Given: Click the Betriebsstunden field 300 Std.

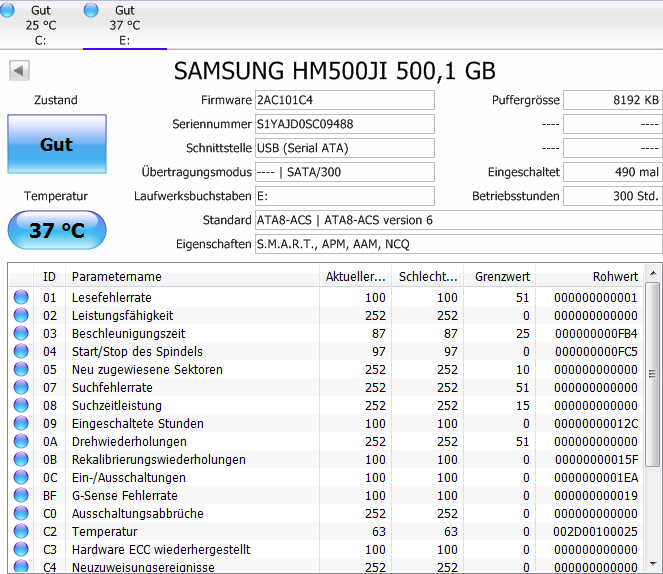Looking at the screenshot, I should click(613, 196).
